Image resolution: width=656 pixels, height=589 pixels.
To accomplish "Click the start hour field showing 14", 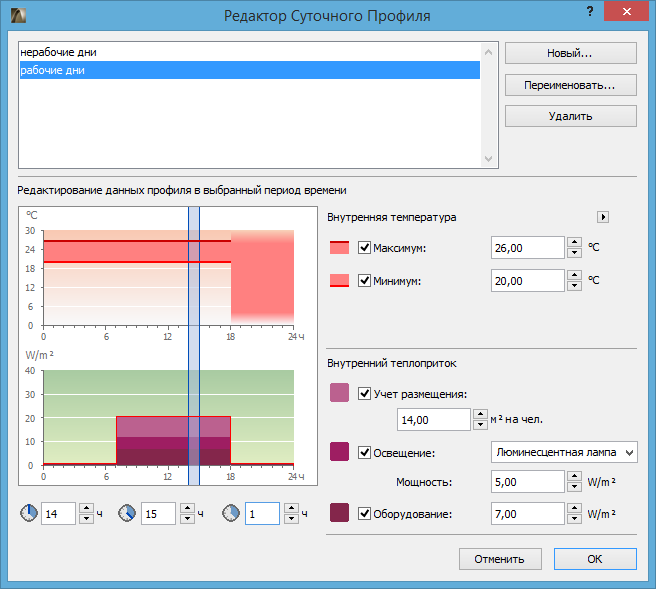I will tap(58, 514).
